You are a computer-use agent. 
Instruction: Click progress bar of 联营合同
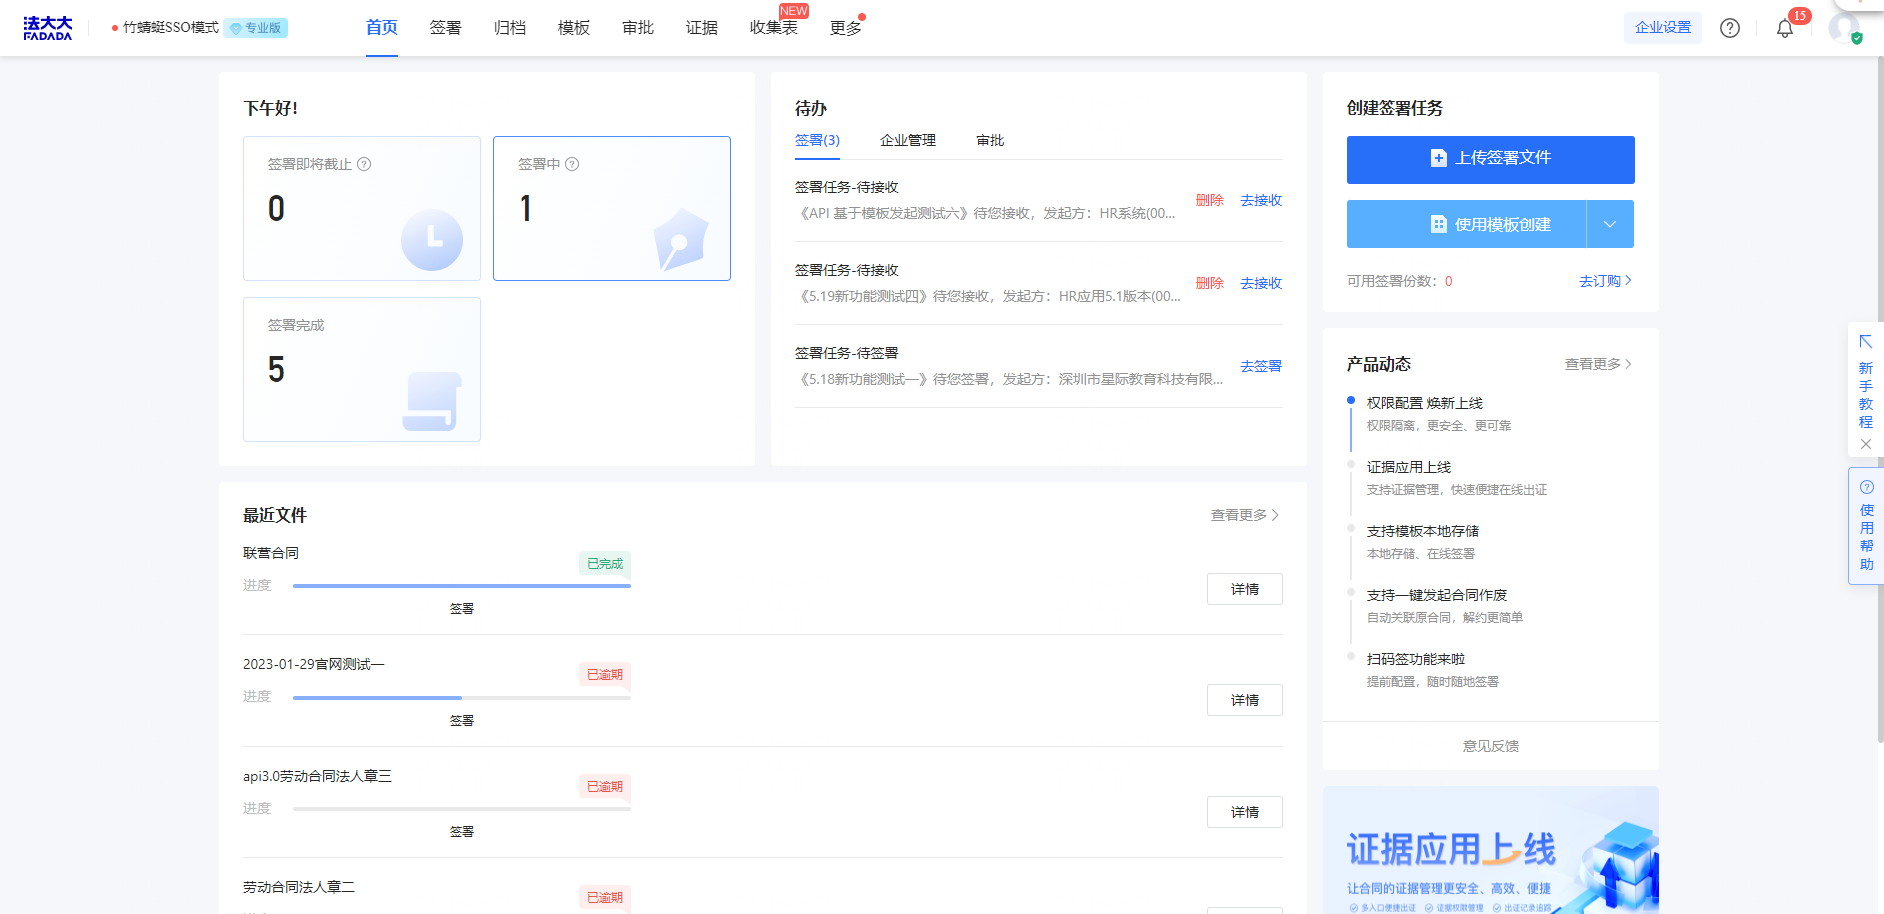pyautogui.click(x=462, y=586)
